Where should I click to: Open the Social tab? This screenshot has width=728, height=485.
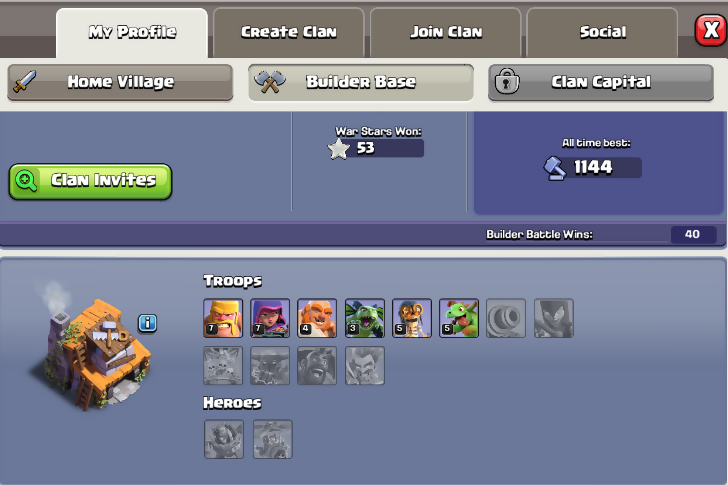[x=602, y=32]
